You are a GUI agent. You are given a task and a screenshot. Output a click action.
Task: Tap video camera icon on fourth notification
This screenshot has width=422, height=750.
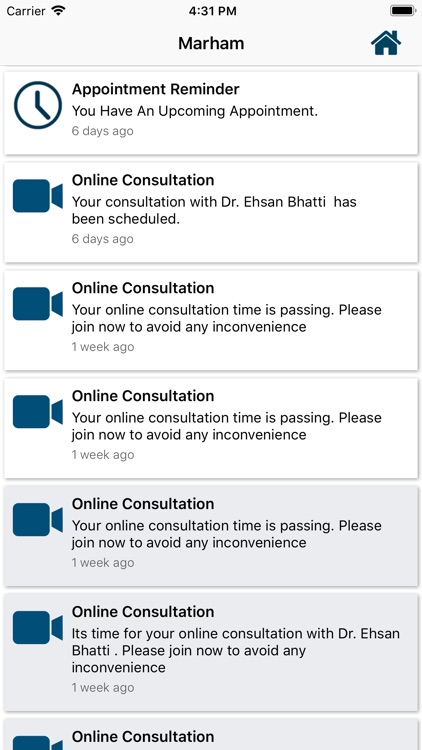(x=38, y=412)
